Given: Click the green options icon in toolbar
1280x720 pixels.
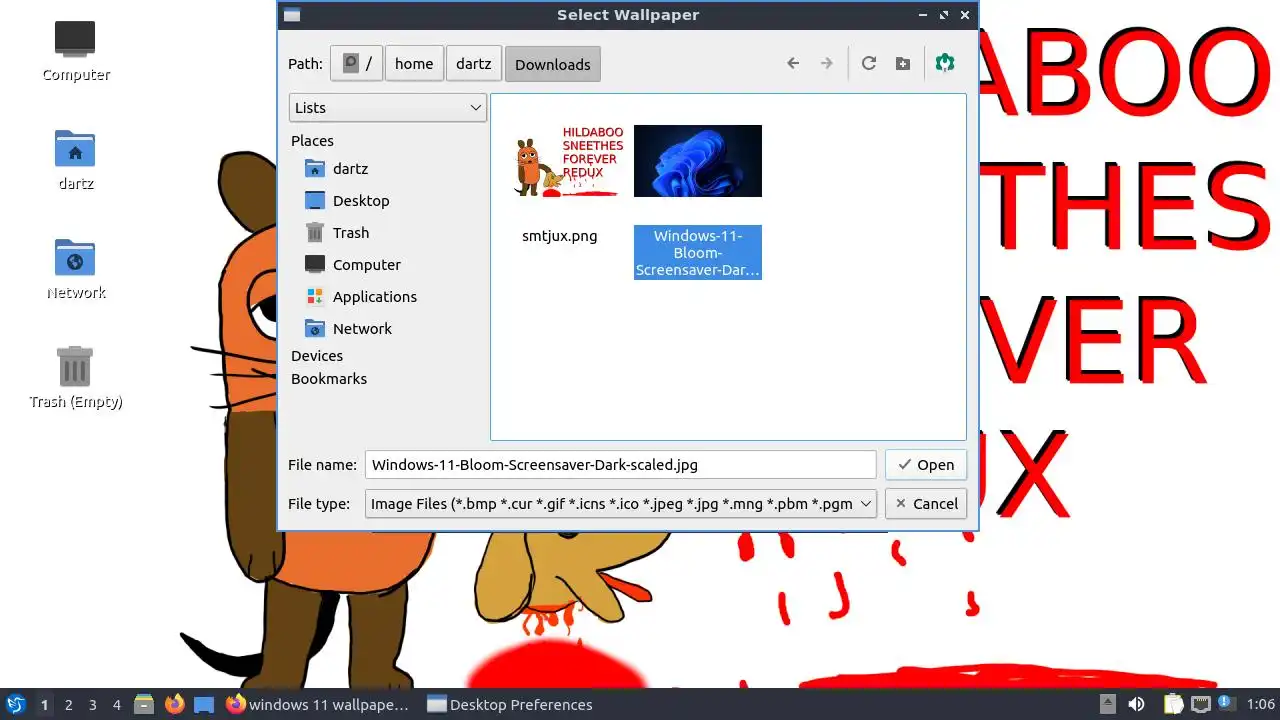Looking at the screenshot, I should click(945, 63).
